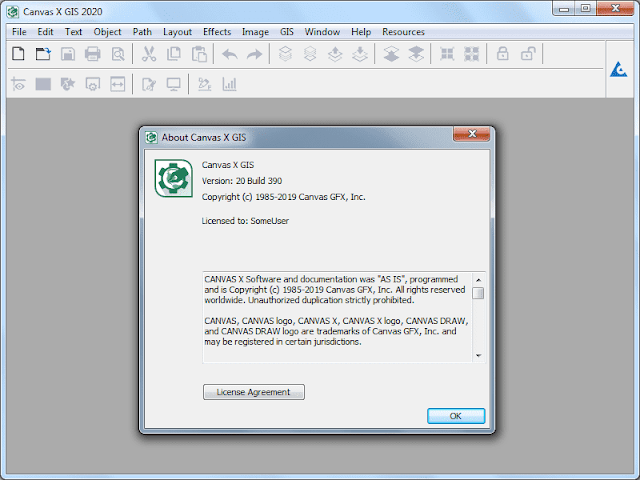This screenshot has height=480, width=640.
Task: Close the About Canvas X GIS dialog
Action: coord(471,134)
